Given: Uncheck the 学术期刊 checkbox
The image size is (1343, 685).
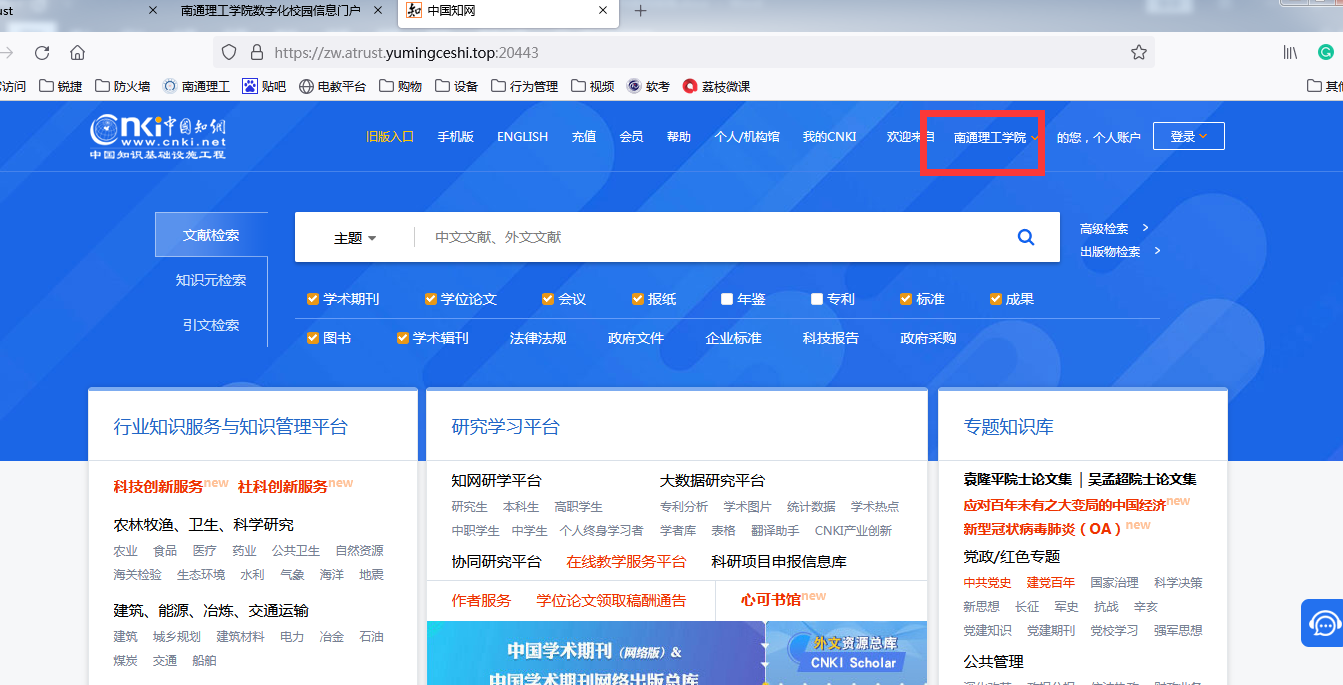Looking at the screenshot, I should click(313, 299).
